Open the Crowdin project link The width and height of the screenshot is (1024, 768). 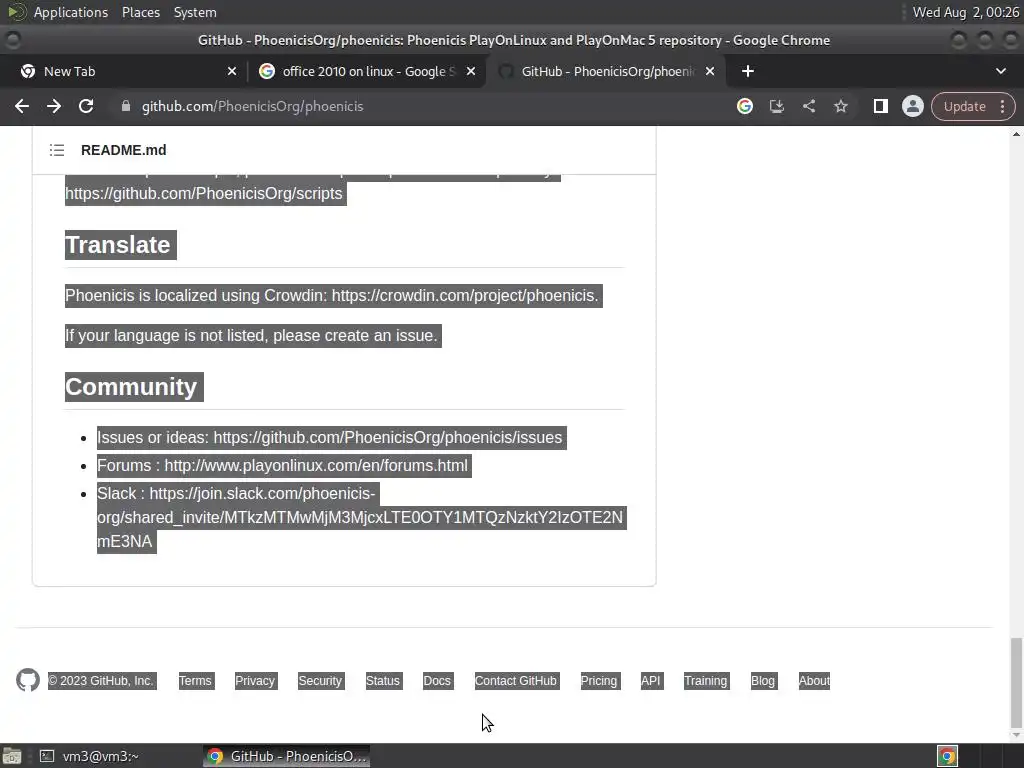463,296
